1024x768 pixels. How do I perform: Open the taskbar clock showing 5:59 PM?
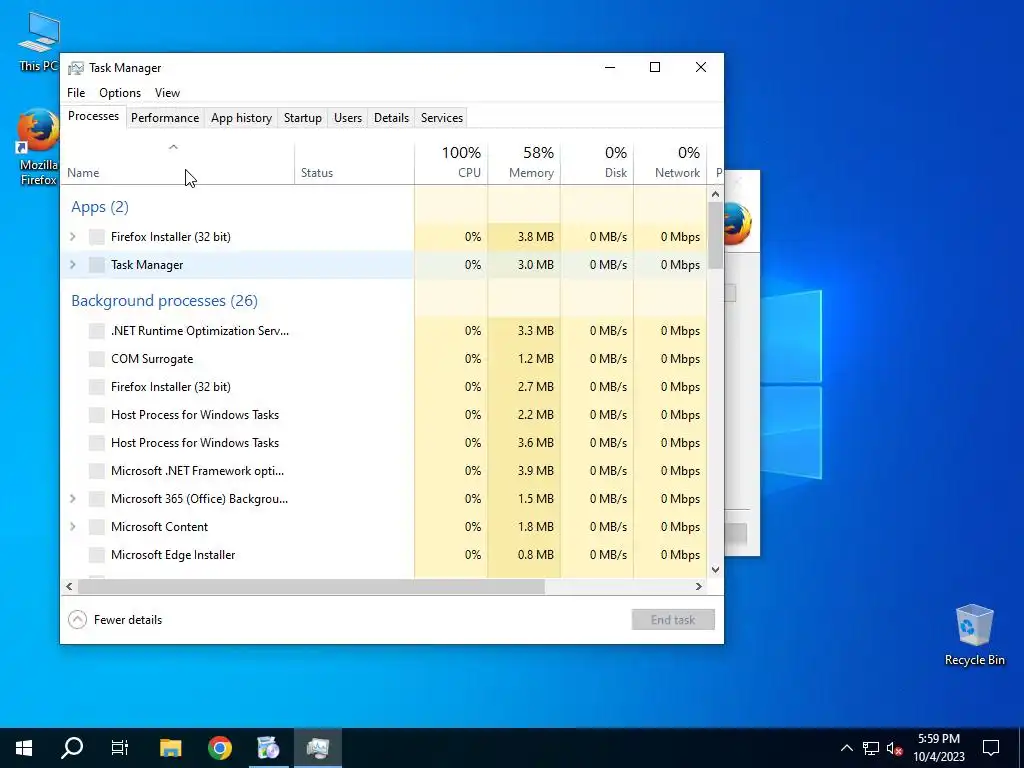tap(938, 748)
